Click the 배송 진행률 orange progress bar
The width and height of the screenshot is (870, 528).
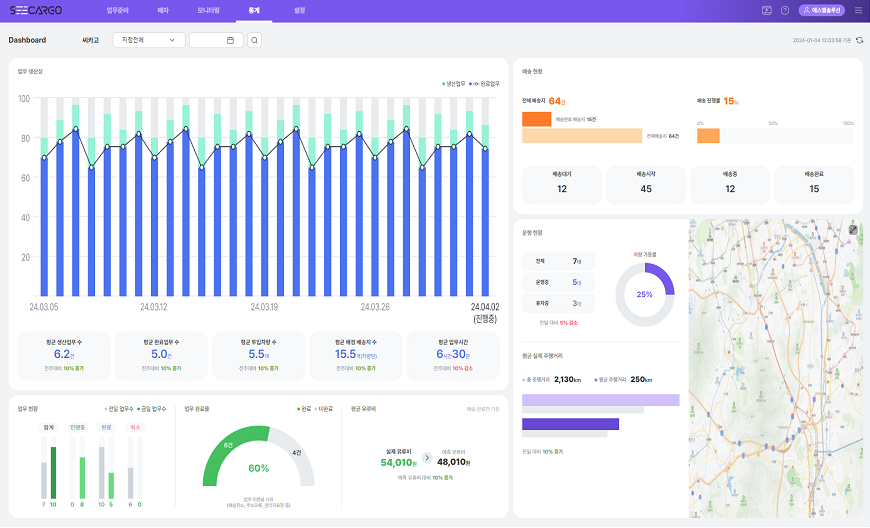click(709, 135)
